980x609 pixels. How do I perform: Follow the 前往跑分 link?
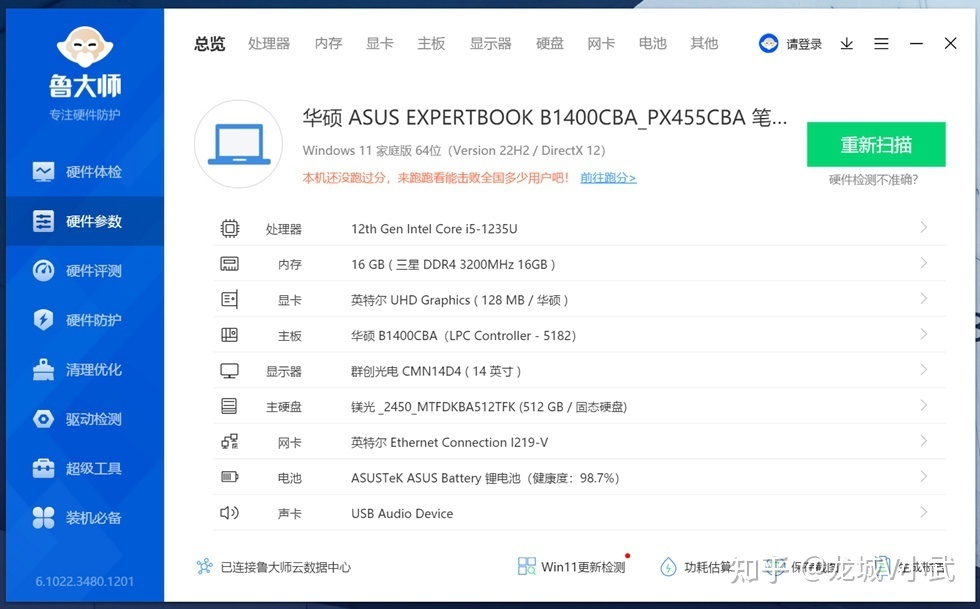[608, 178]
